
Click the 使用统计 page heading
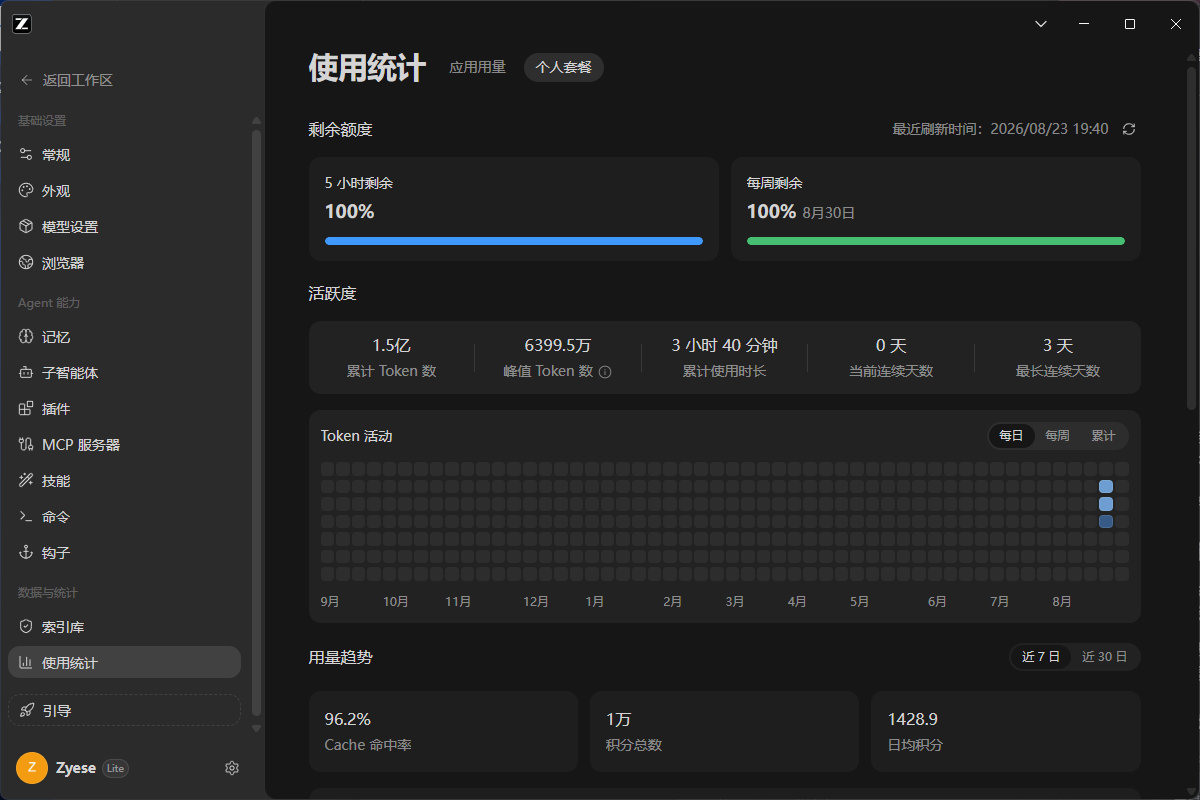point(367,68)
